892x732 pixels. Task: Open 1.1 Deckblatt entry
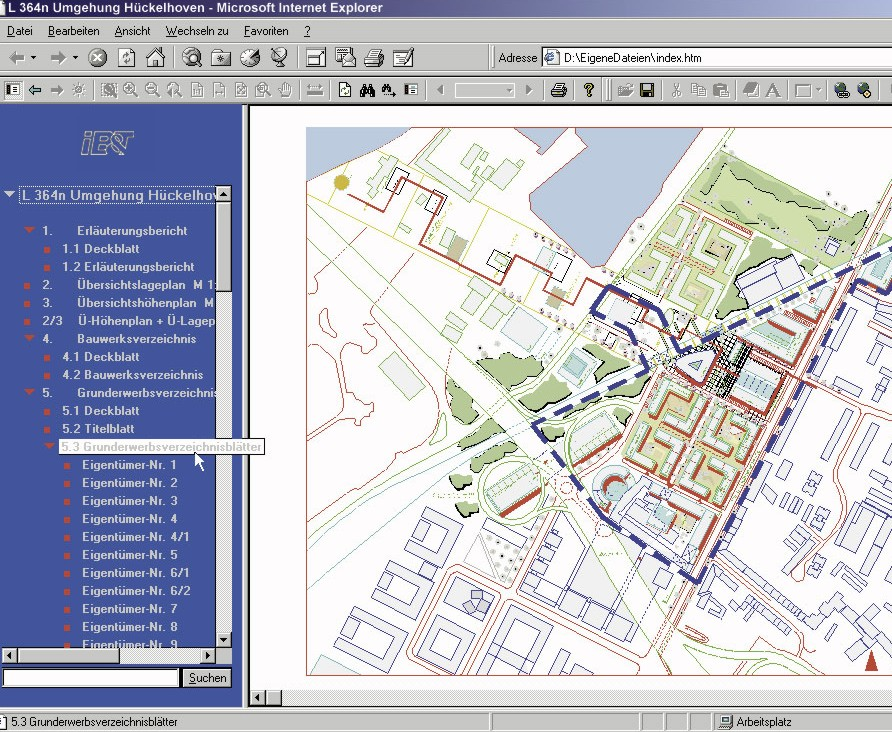[x=101, y=249]
